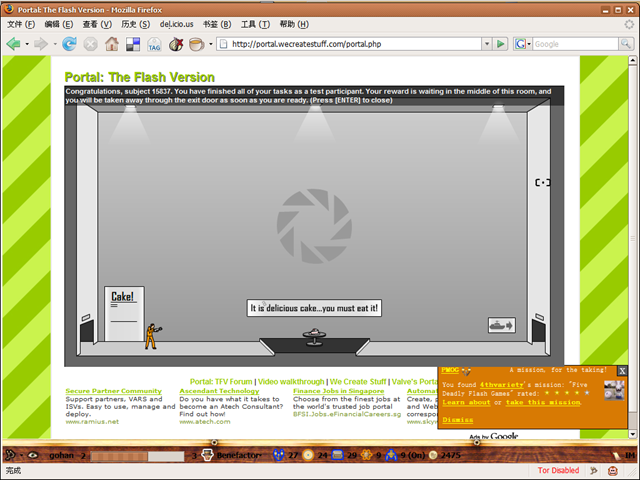Click the page scrollbar down arrow
This screenshot has width=640, height=480.
[x=633, y=433]
